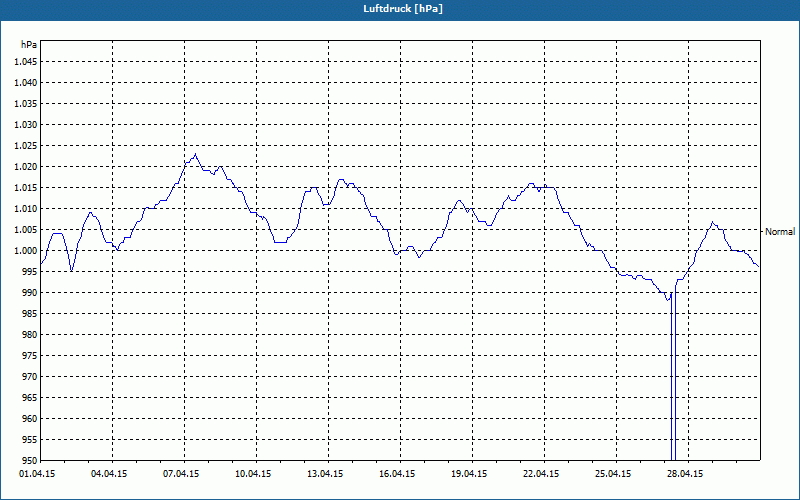Pick the date label '28.04.15'

[x=685, y=474]
